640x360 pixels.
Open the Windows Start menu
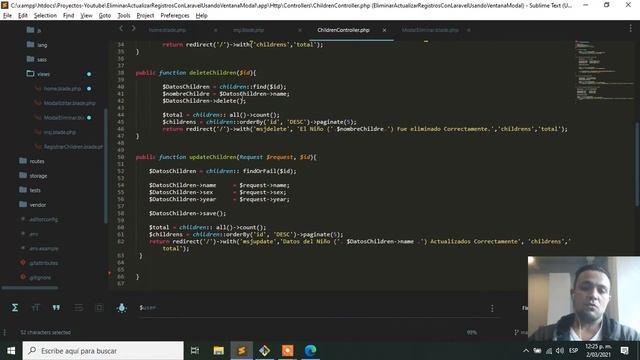point(11,351)
